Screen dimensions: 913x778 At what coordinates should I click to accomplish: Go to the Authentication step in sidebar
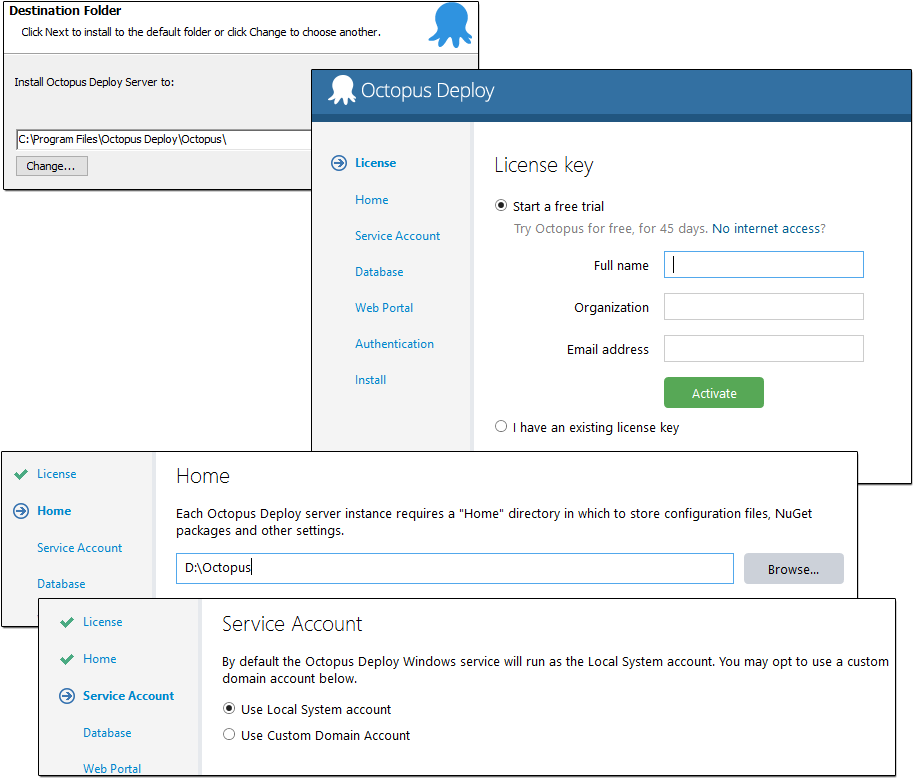(394, 344)
